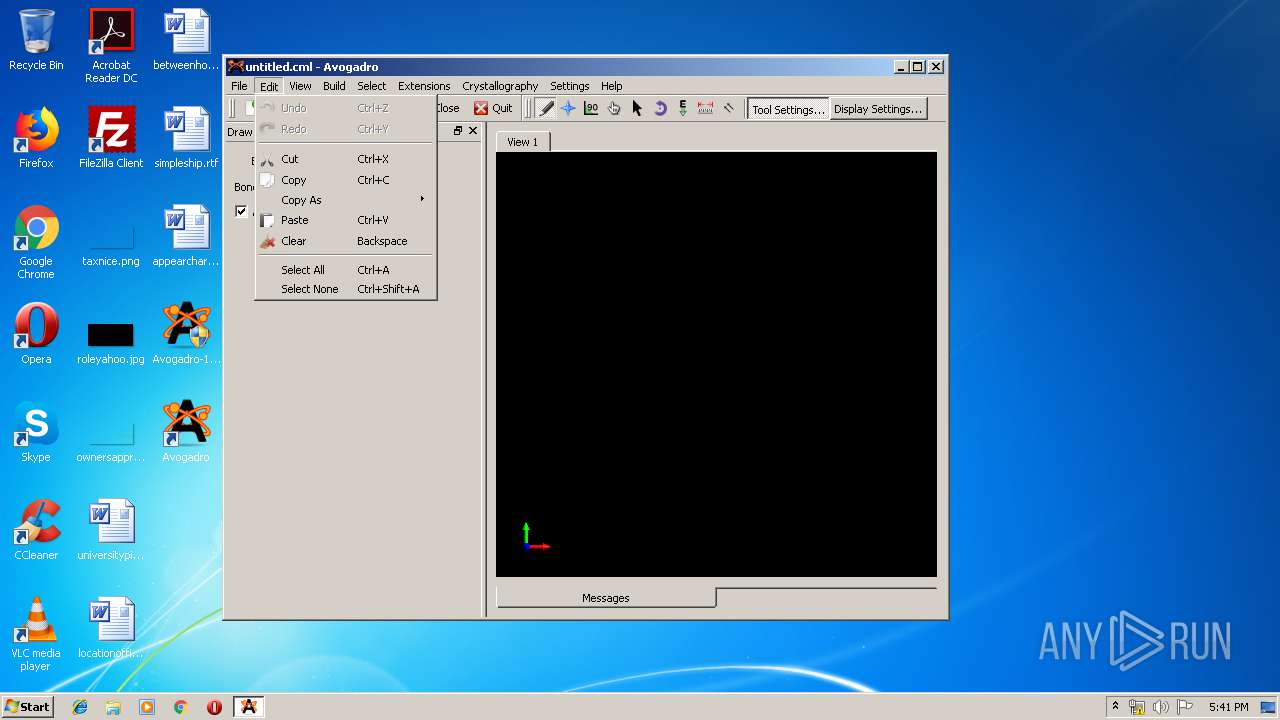Select the Auto Optimization tool

(x=683, y=108)
